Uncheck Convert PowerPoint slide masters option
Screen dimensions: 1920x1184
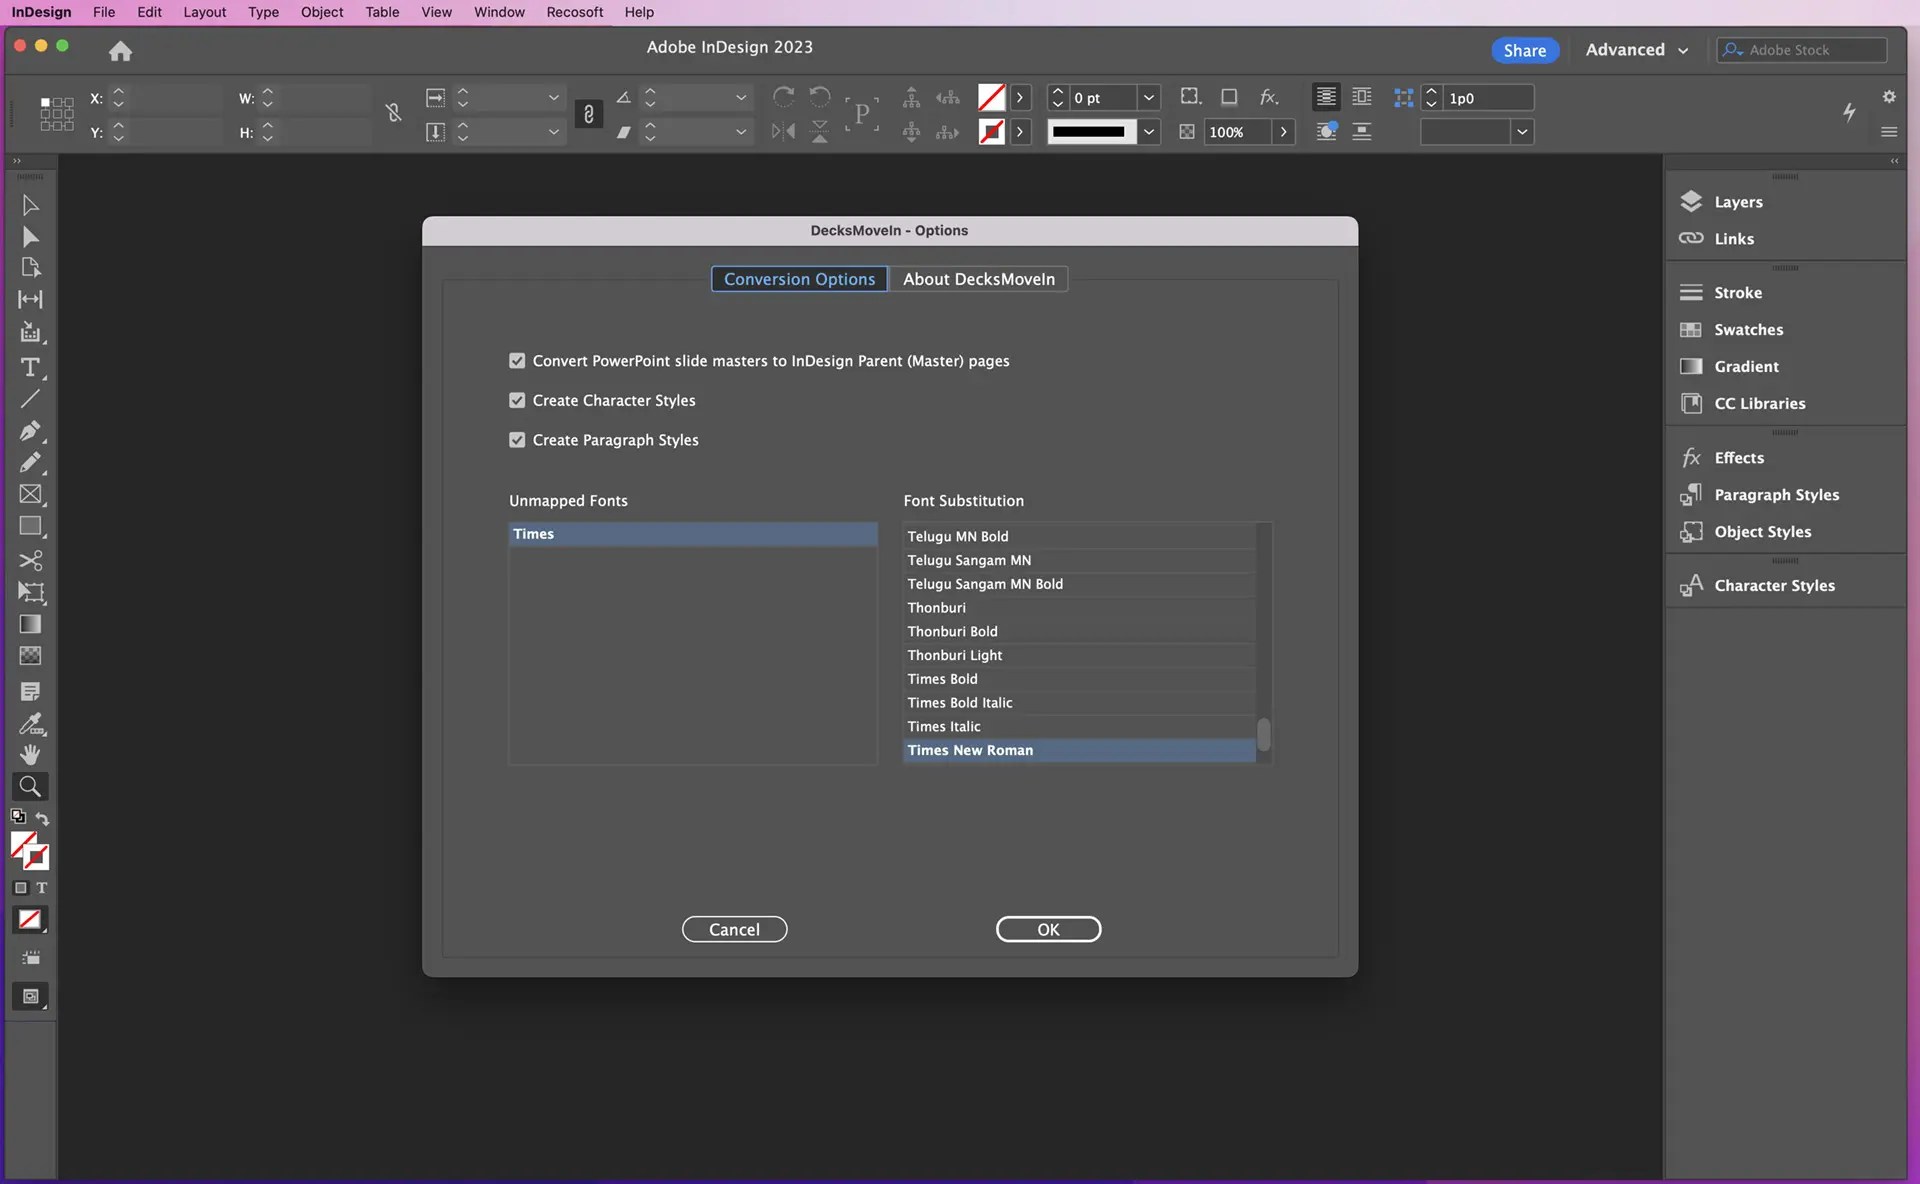[517, 360]
